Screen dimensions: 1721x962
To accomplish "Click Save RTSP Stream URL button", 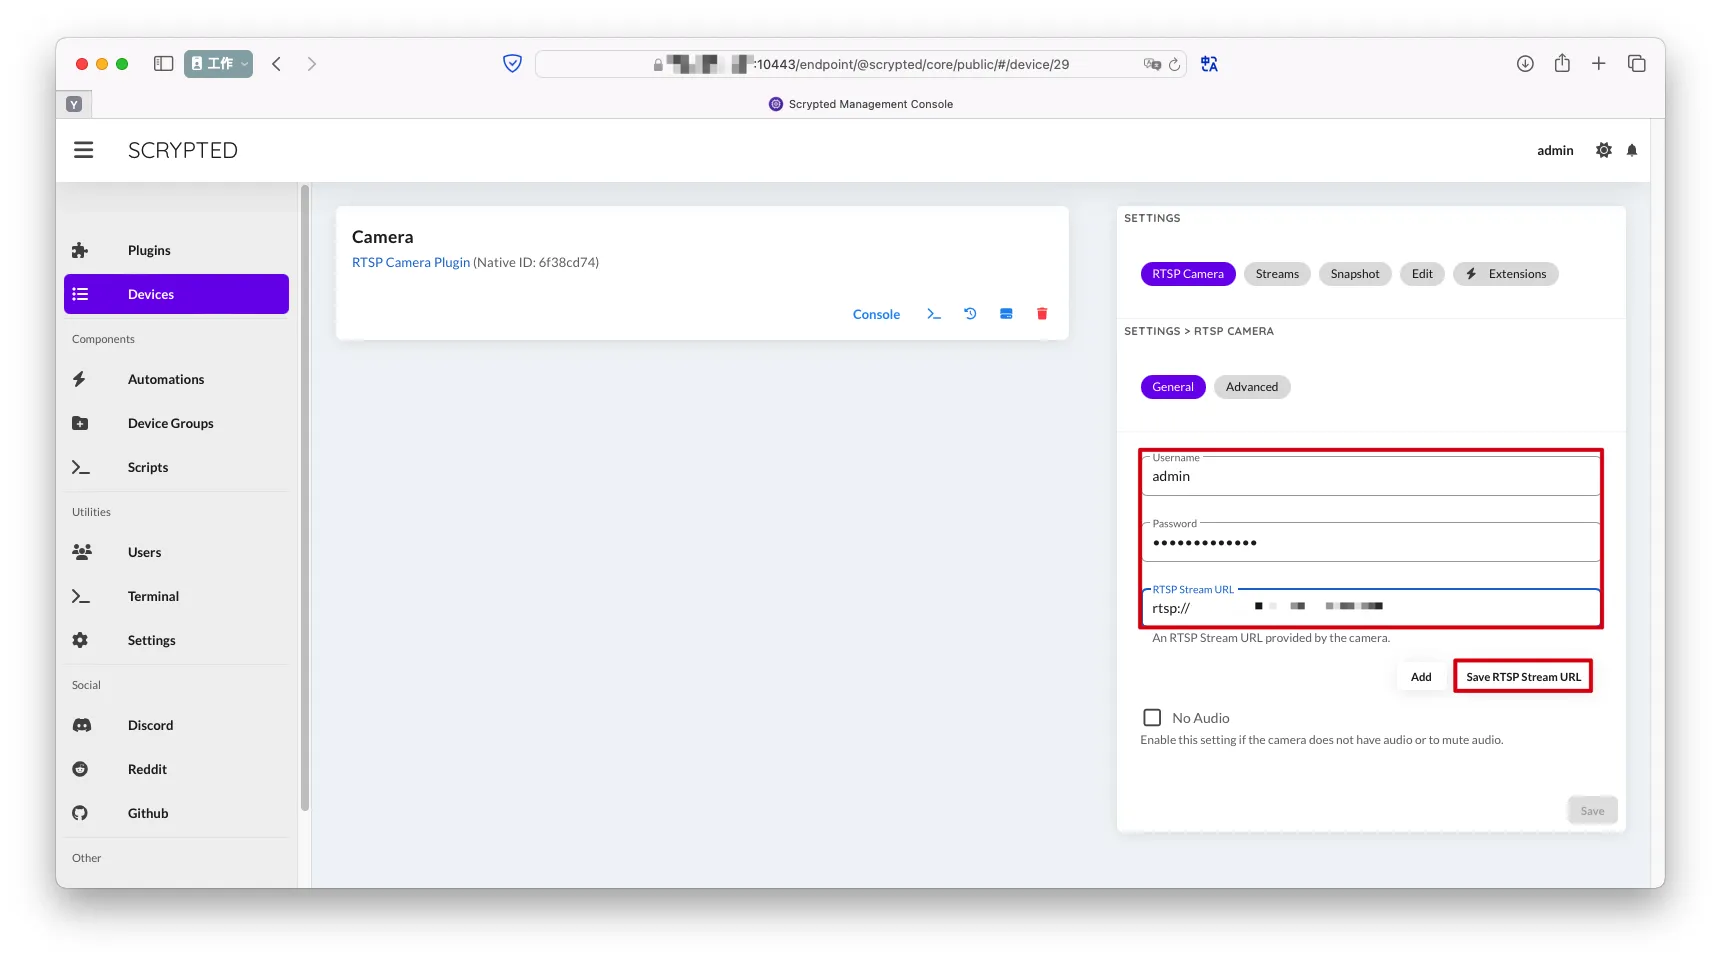I will (x=1523, y=677).
